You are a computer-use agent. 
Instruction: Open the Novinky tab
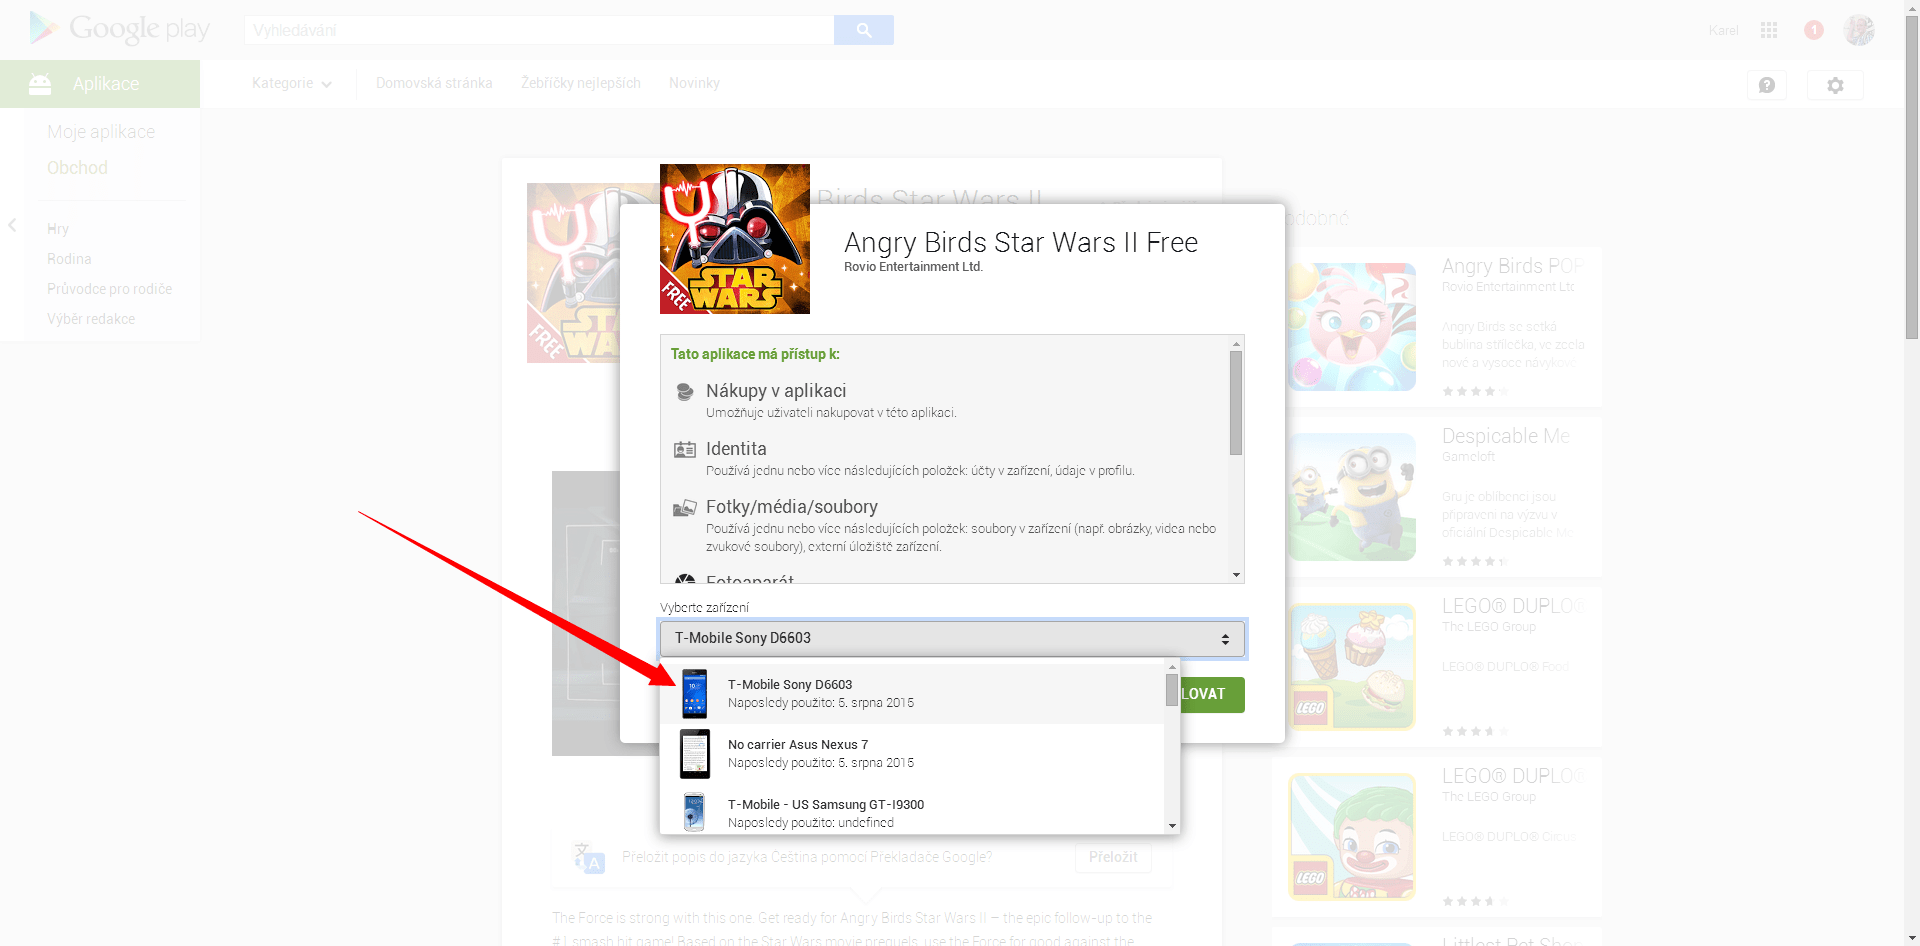694,83
